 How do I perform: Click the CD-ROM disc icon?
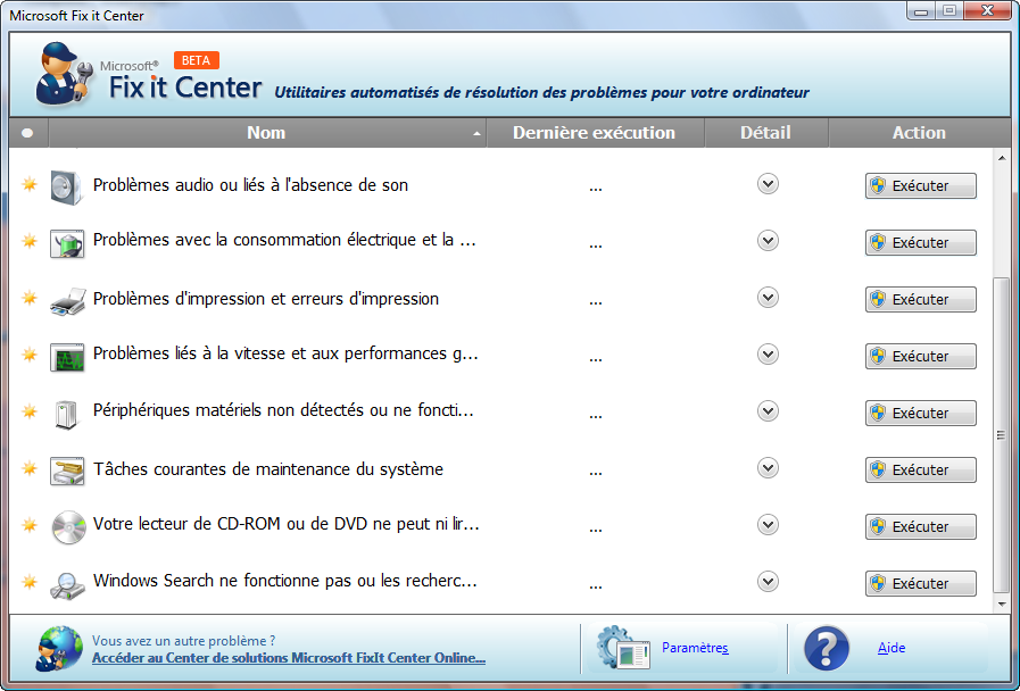[x=68, y=527]
